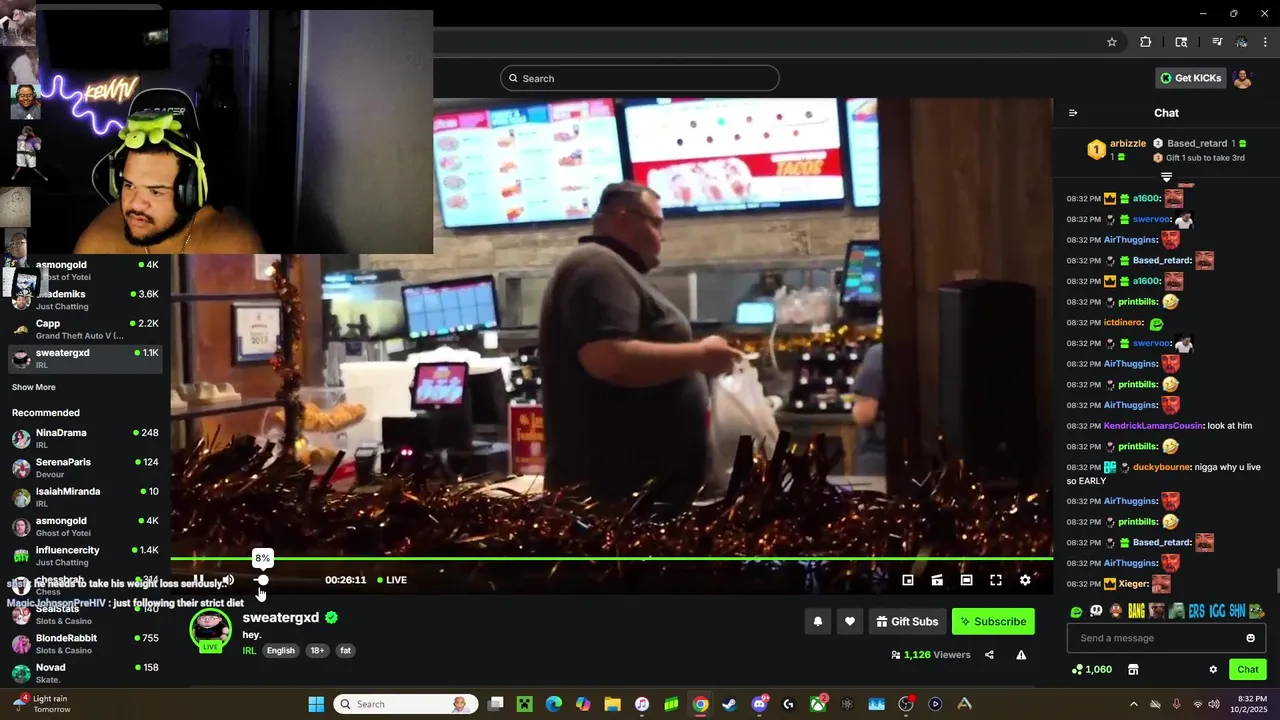Collapse the chat panel with arrow icon
The image size is (1280, 720).
point(1073,113)
